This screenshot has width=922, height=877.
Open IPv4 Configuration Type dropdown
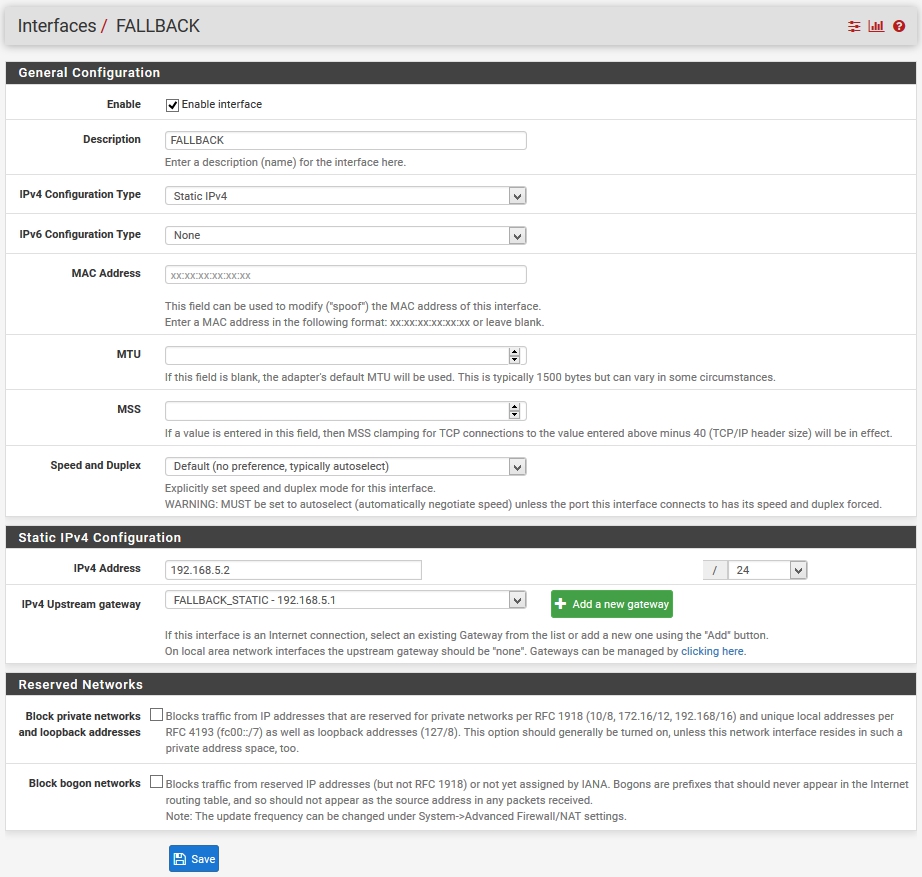(x=345, y=196)
